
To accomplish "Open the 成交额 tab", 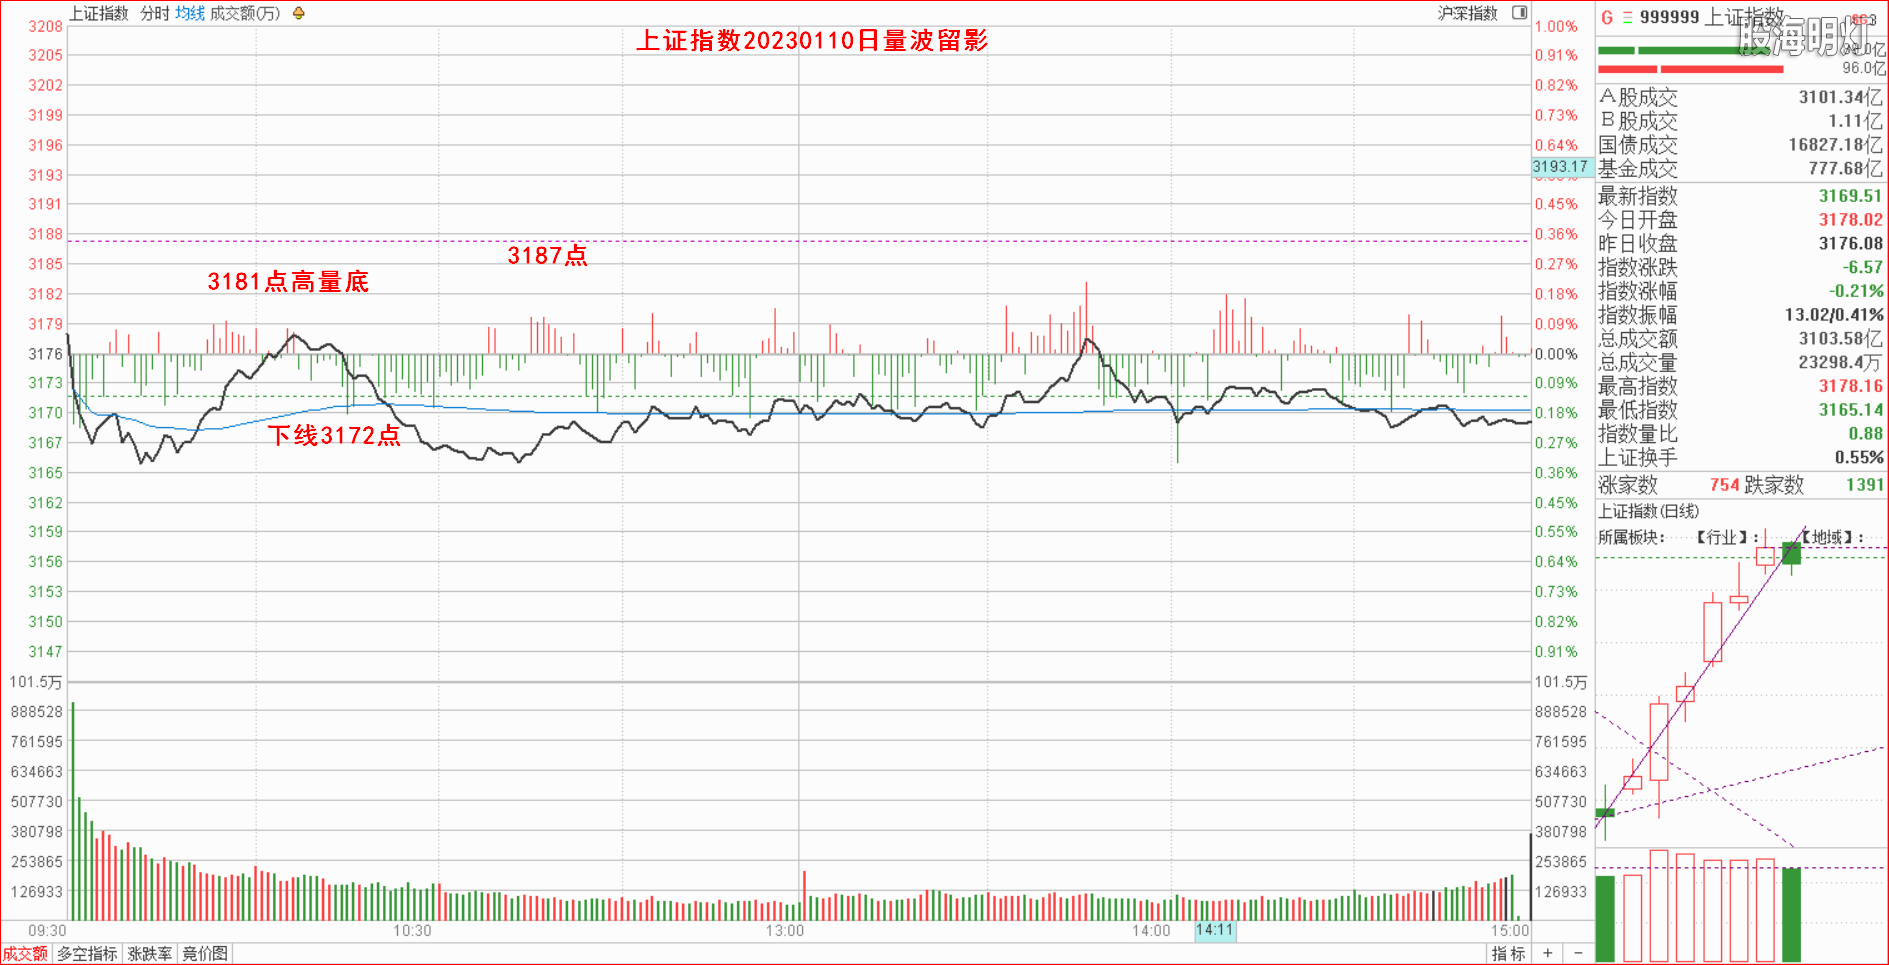I will click(25, 954).
